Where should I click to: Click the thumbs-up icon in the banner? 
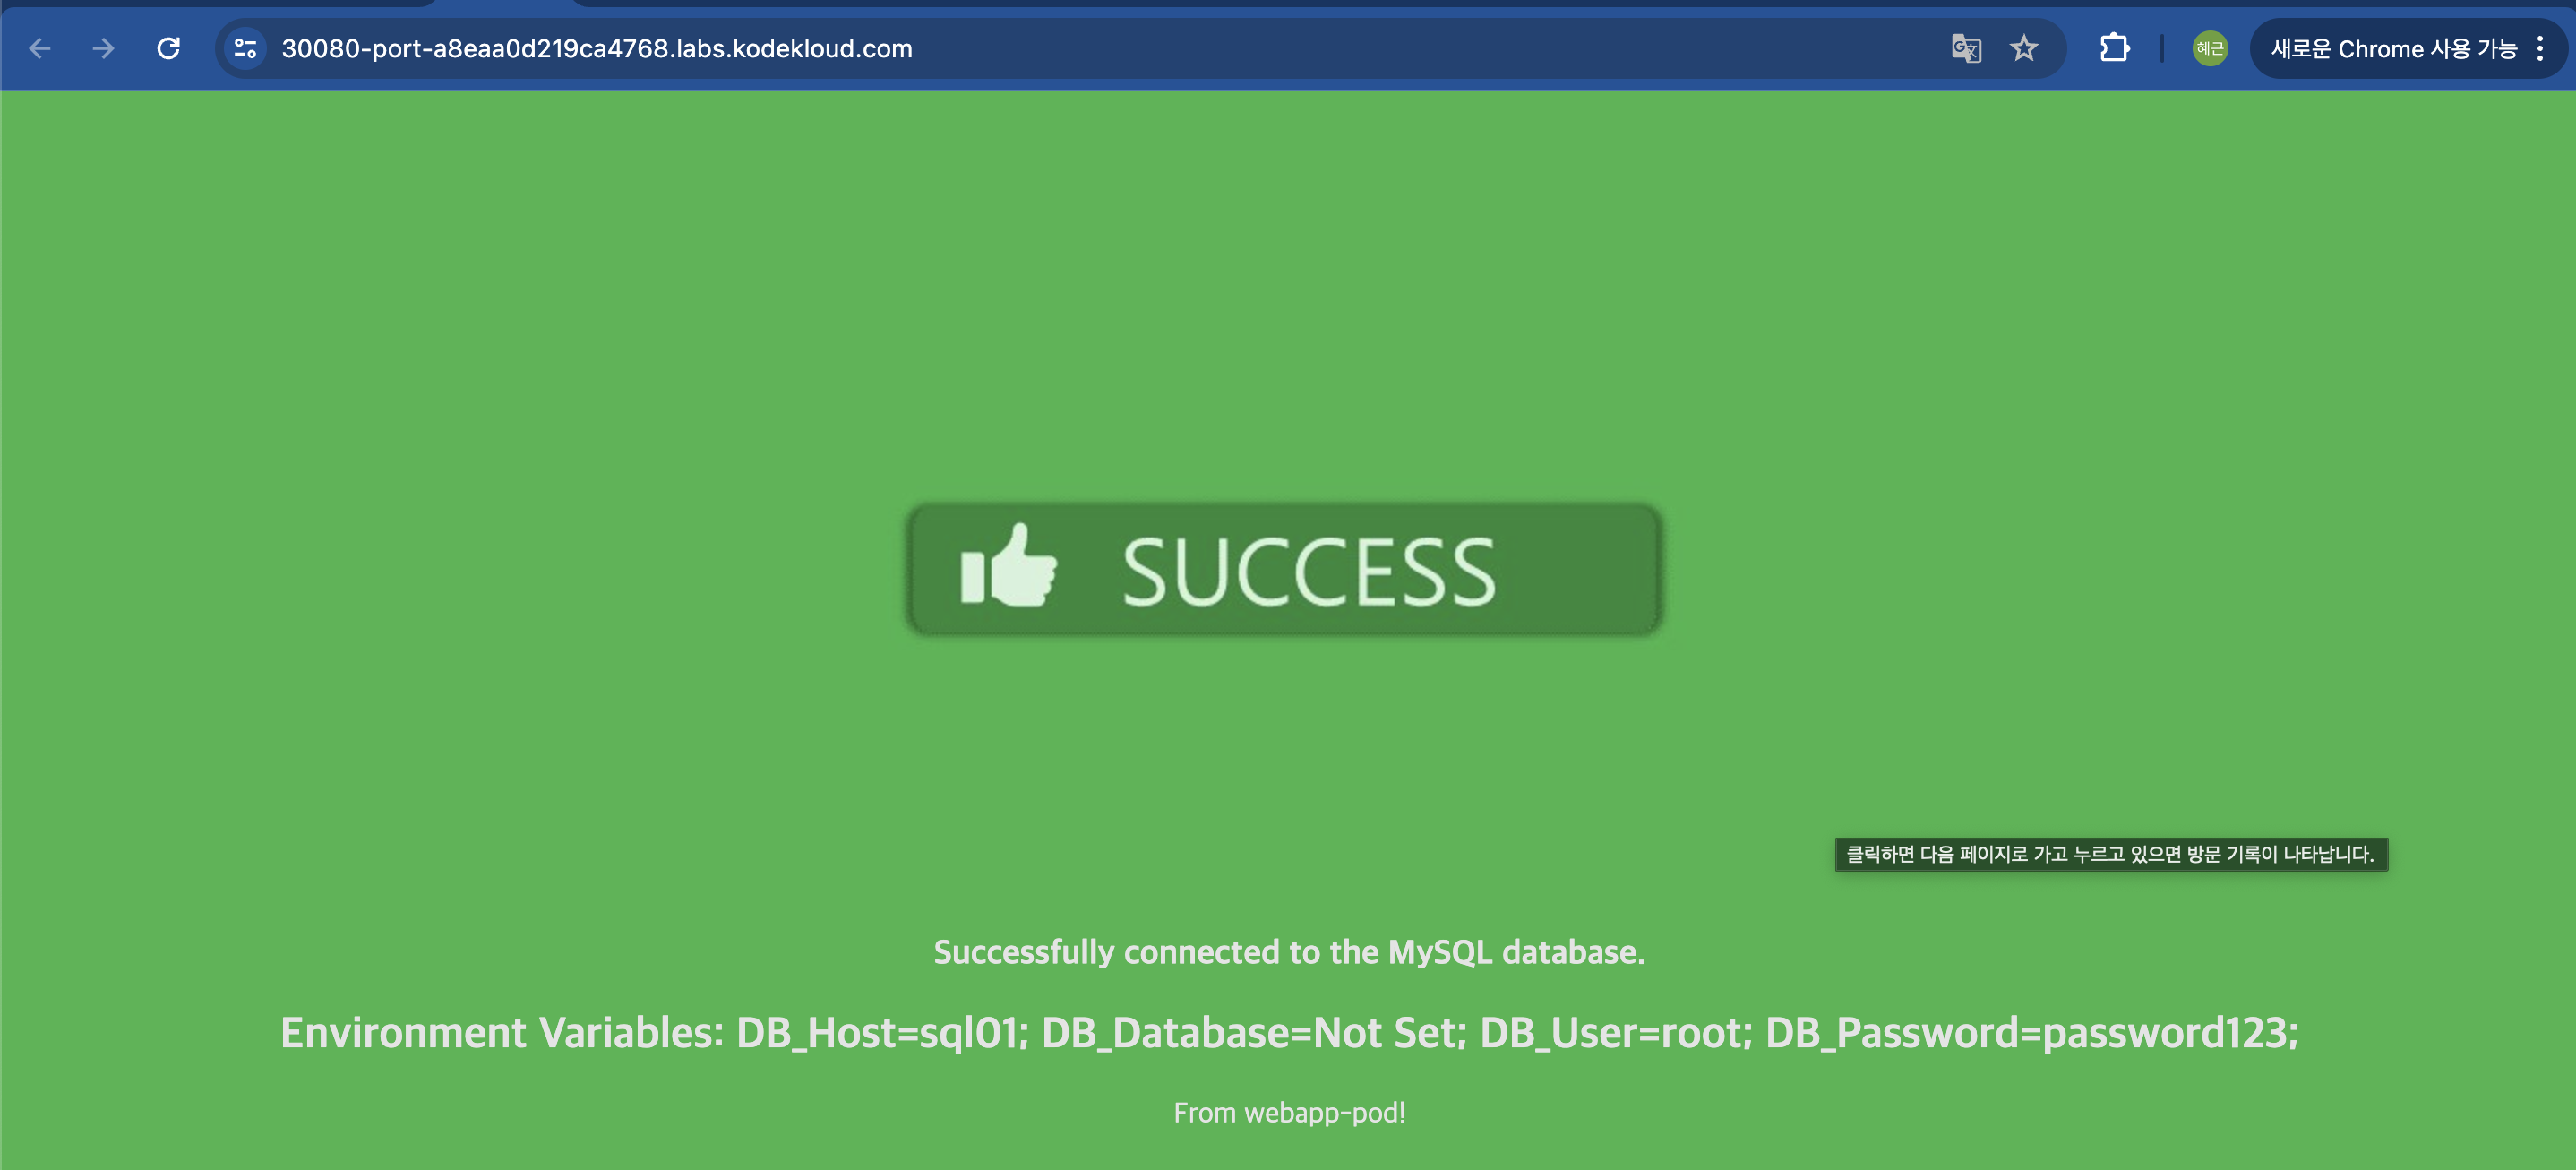pyautogui.click(x=1008, y=568)
